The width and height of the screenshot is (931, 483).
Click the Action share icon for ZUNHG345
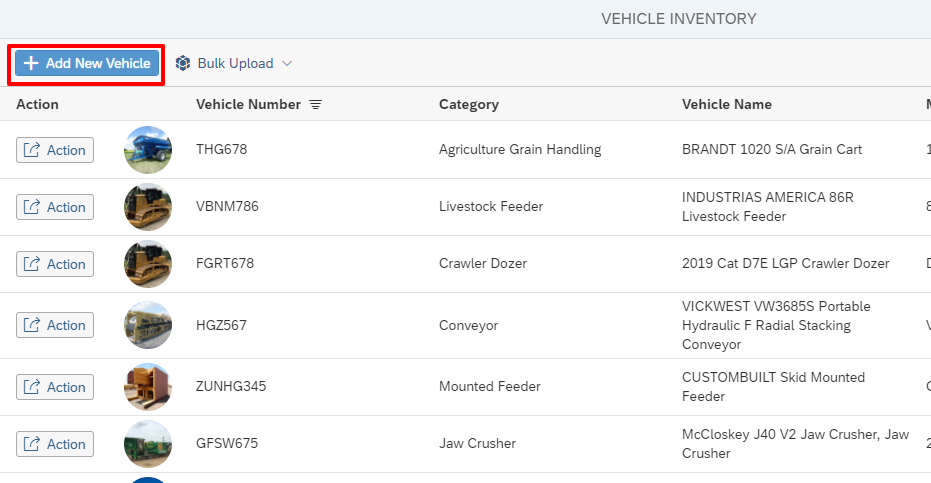(x=31, y=387)
